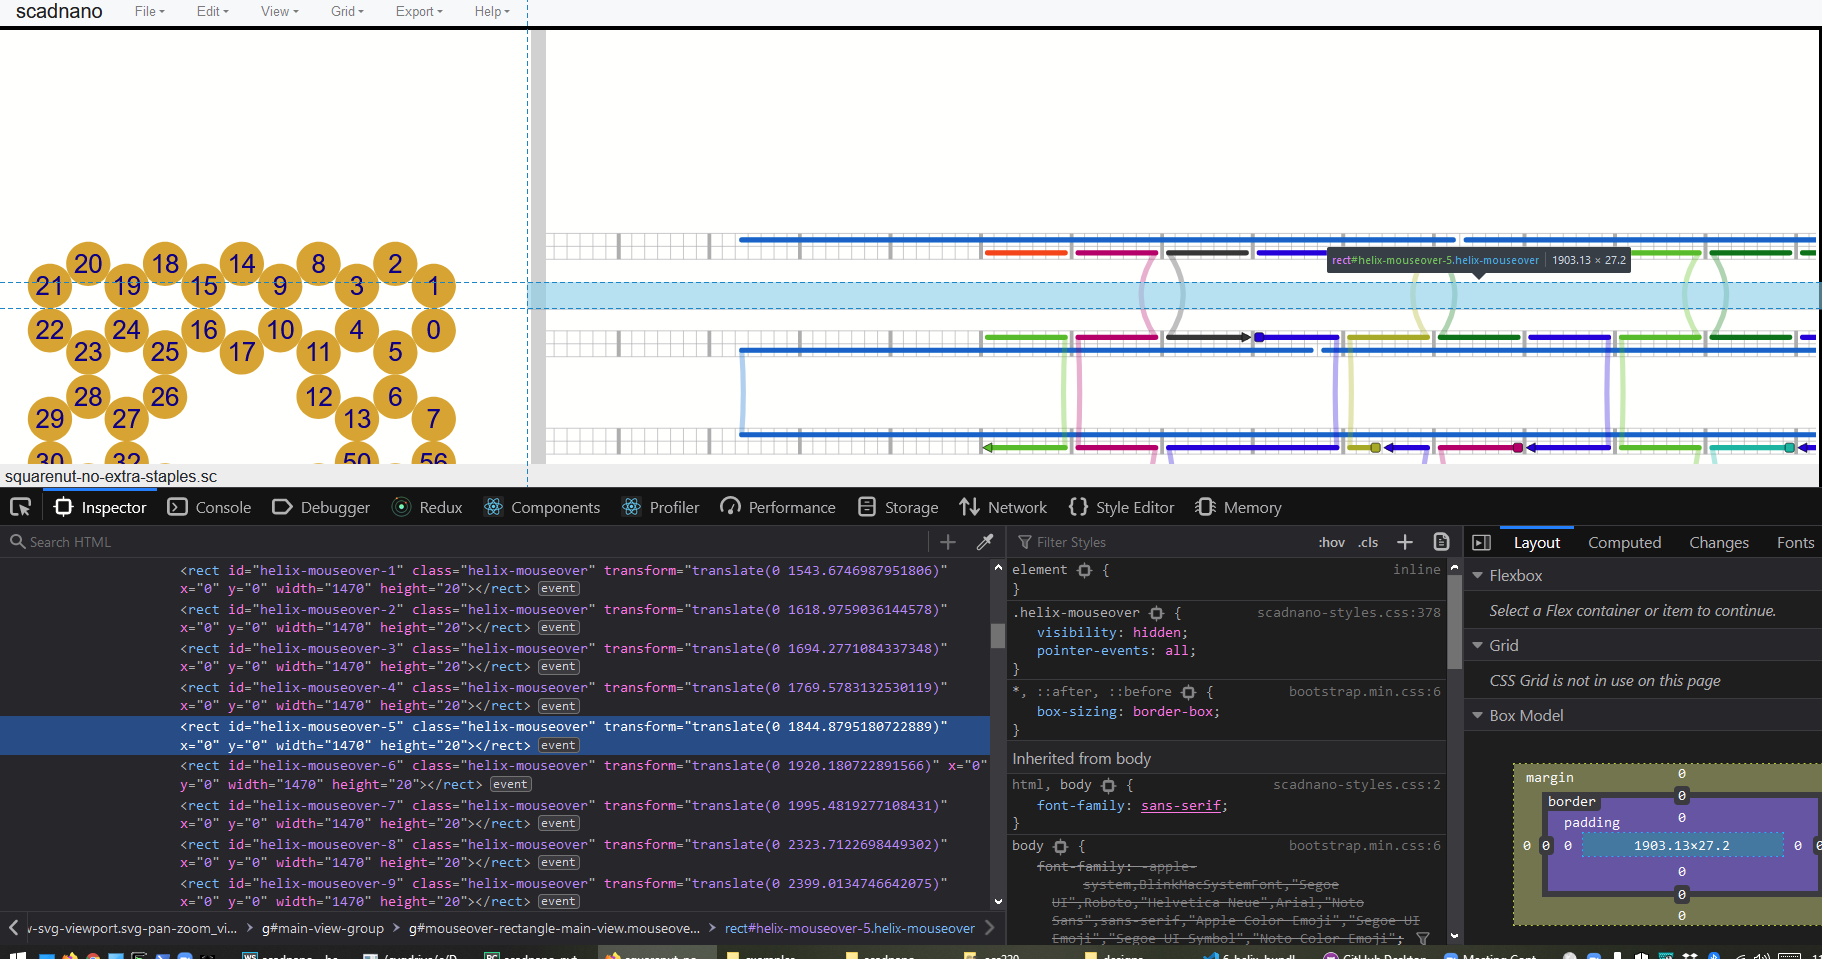Viewport: 1822px width, 959px height.
Task: Show event listeners for helix-mouseover-8
Action: (558, 863)
